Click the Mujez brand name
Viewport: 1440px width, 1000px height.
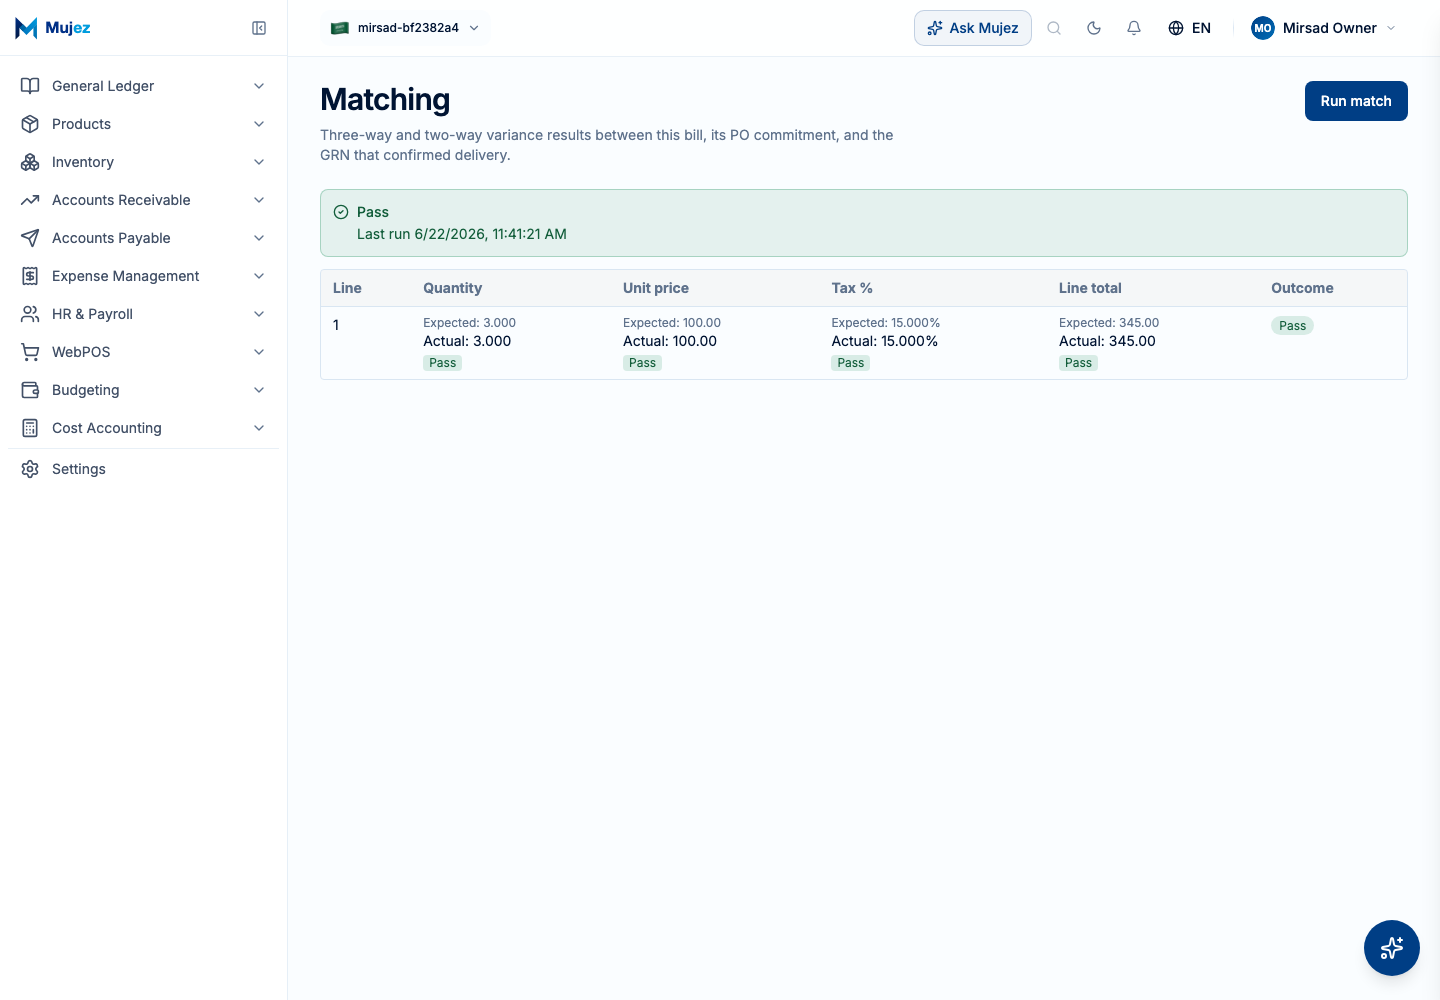pyautogui.click(x=68, y=28)
